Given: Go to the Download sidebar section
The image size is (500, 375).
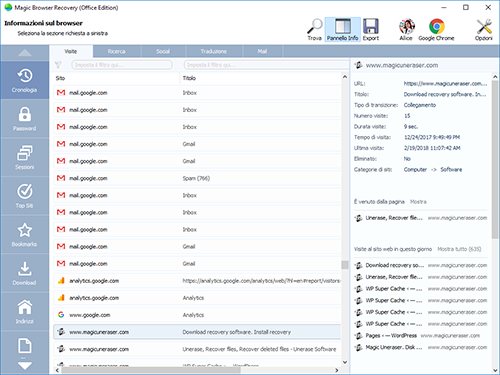Looking at the screenshot, I should (x=25, y=273).
